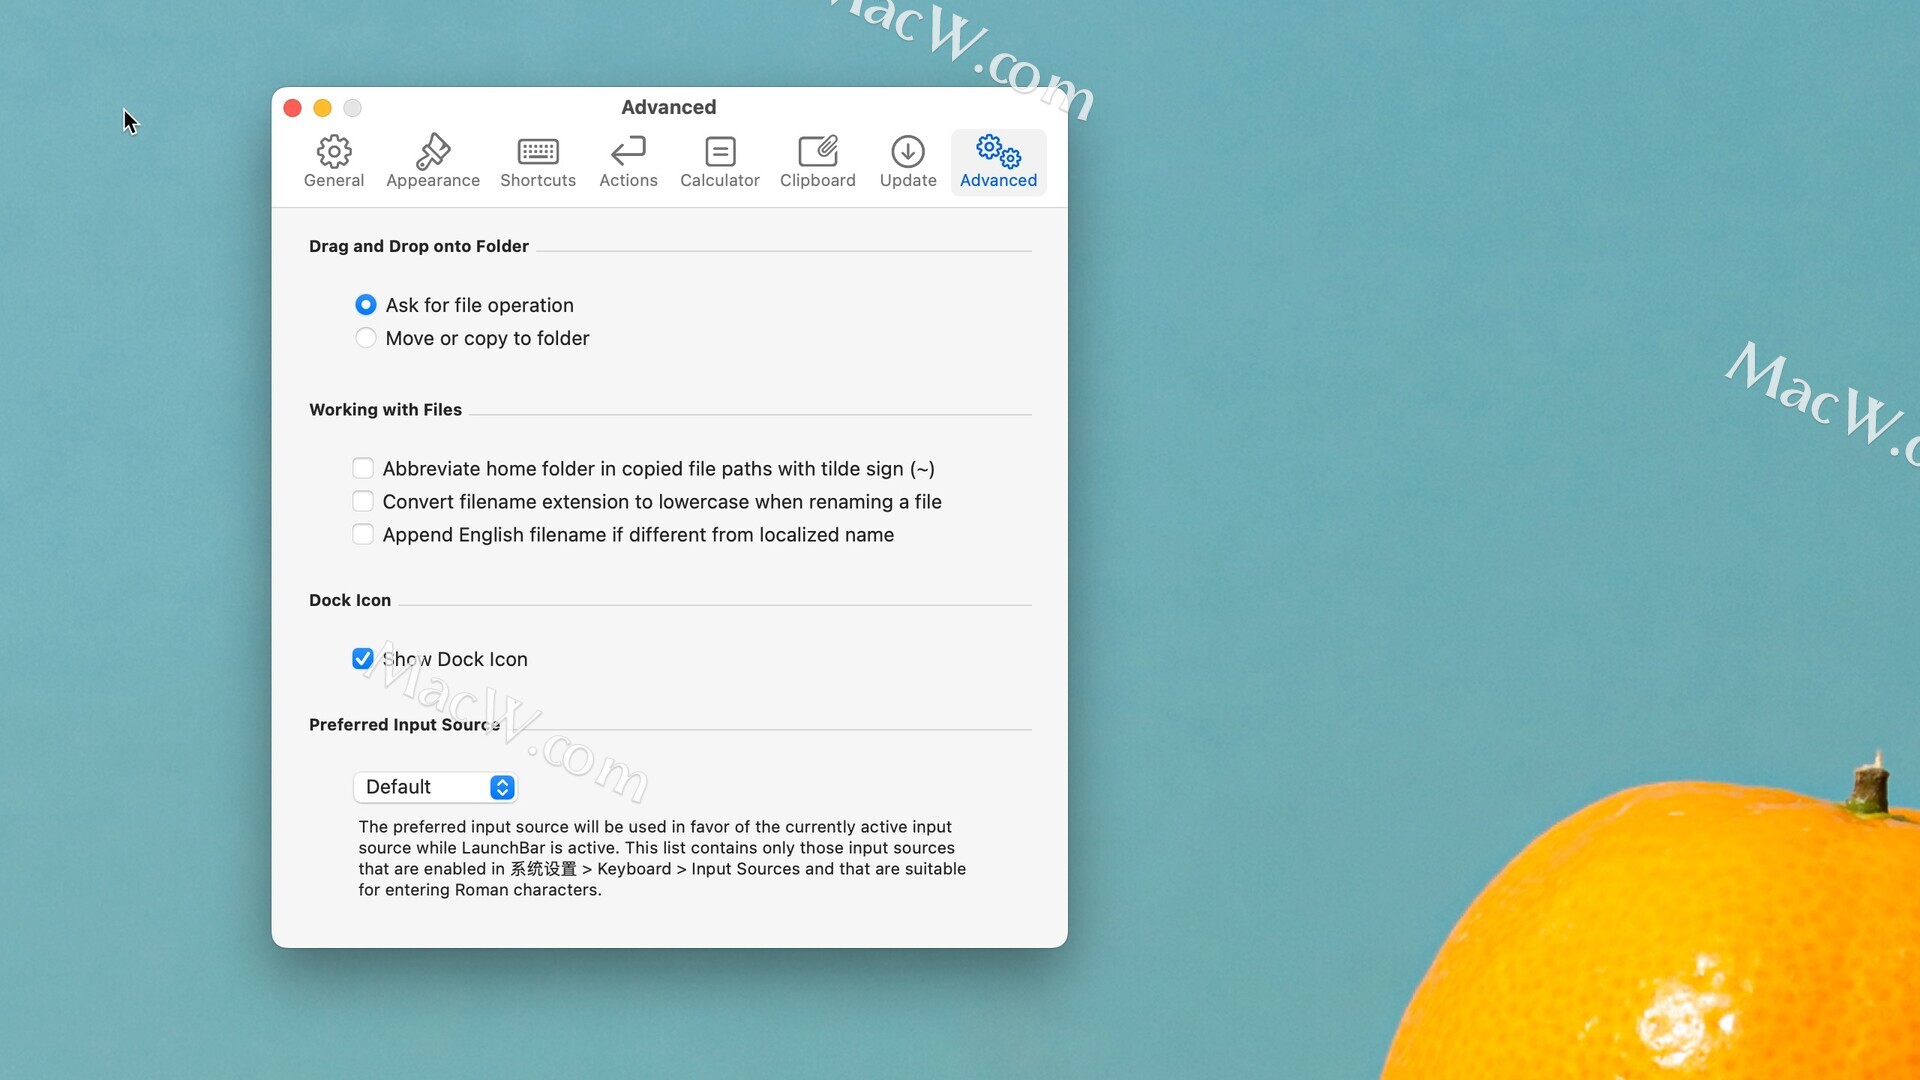This screenshot has width=1920, height=1080.
Task: Open the Actions preferences tab
Action: point(628,162)
